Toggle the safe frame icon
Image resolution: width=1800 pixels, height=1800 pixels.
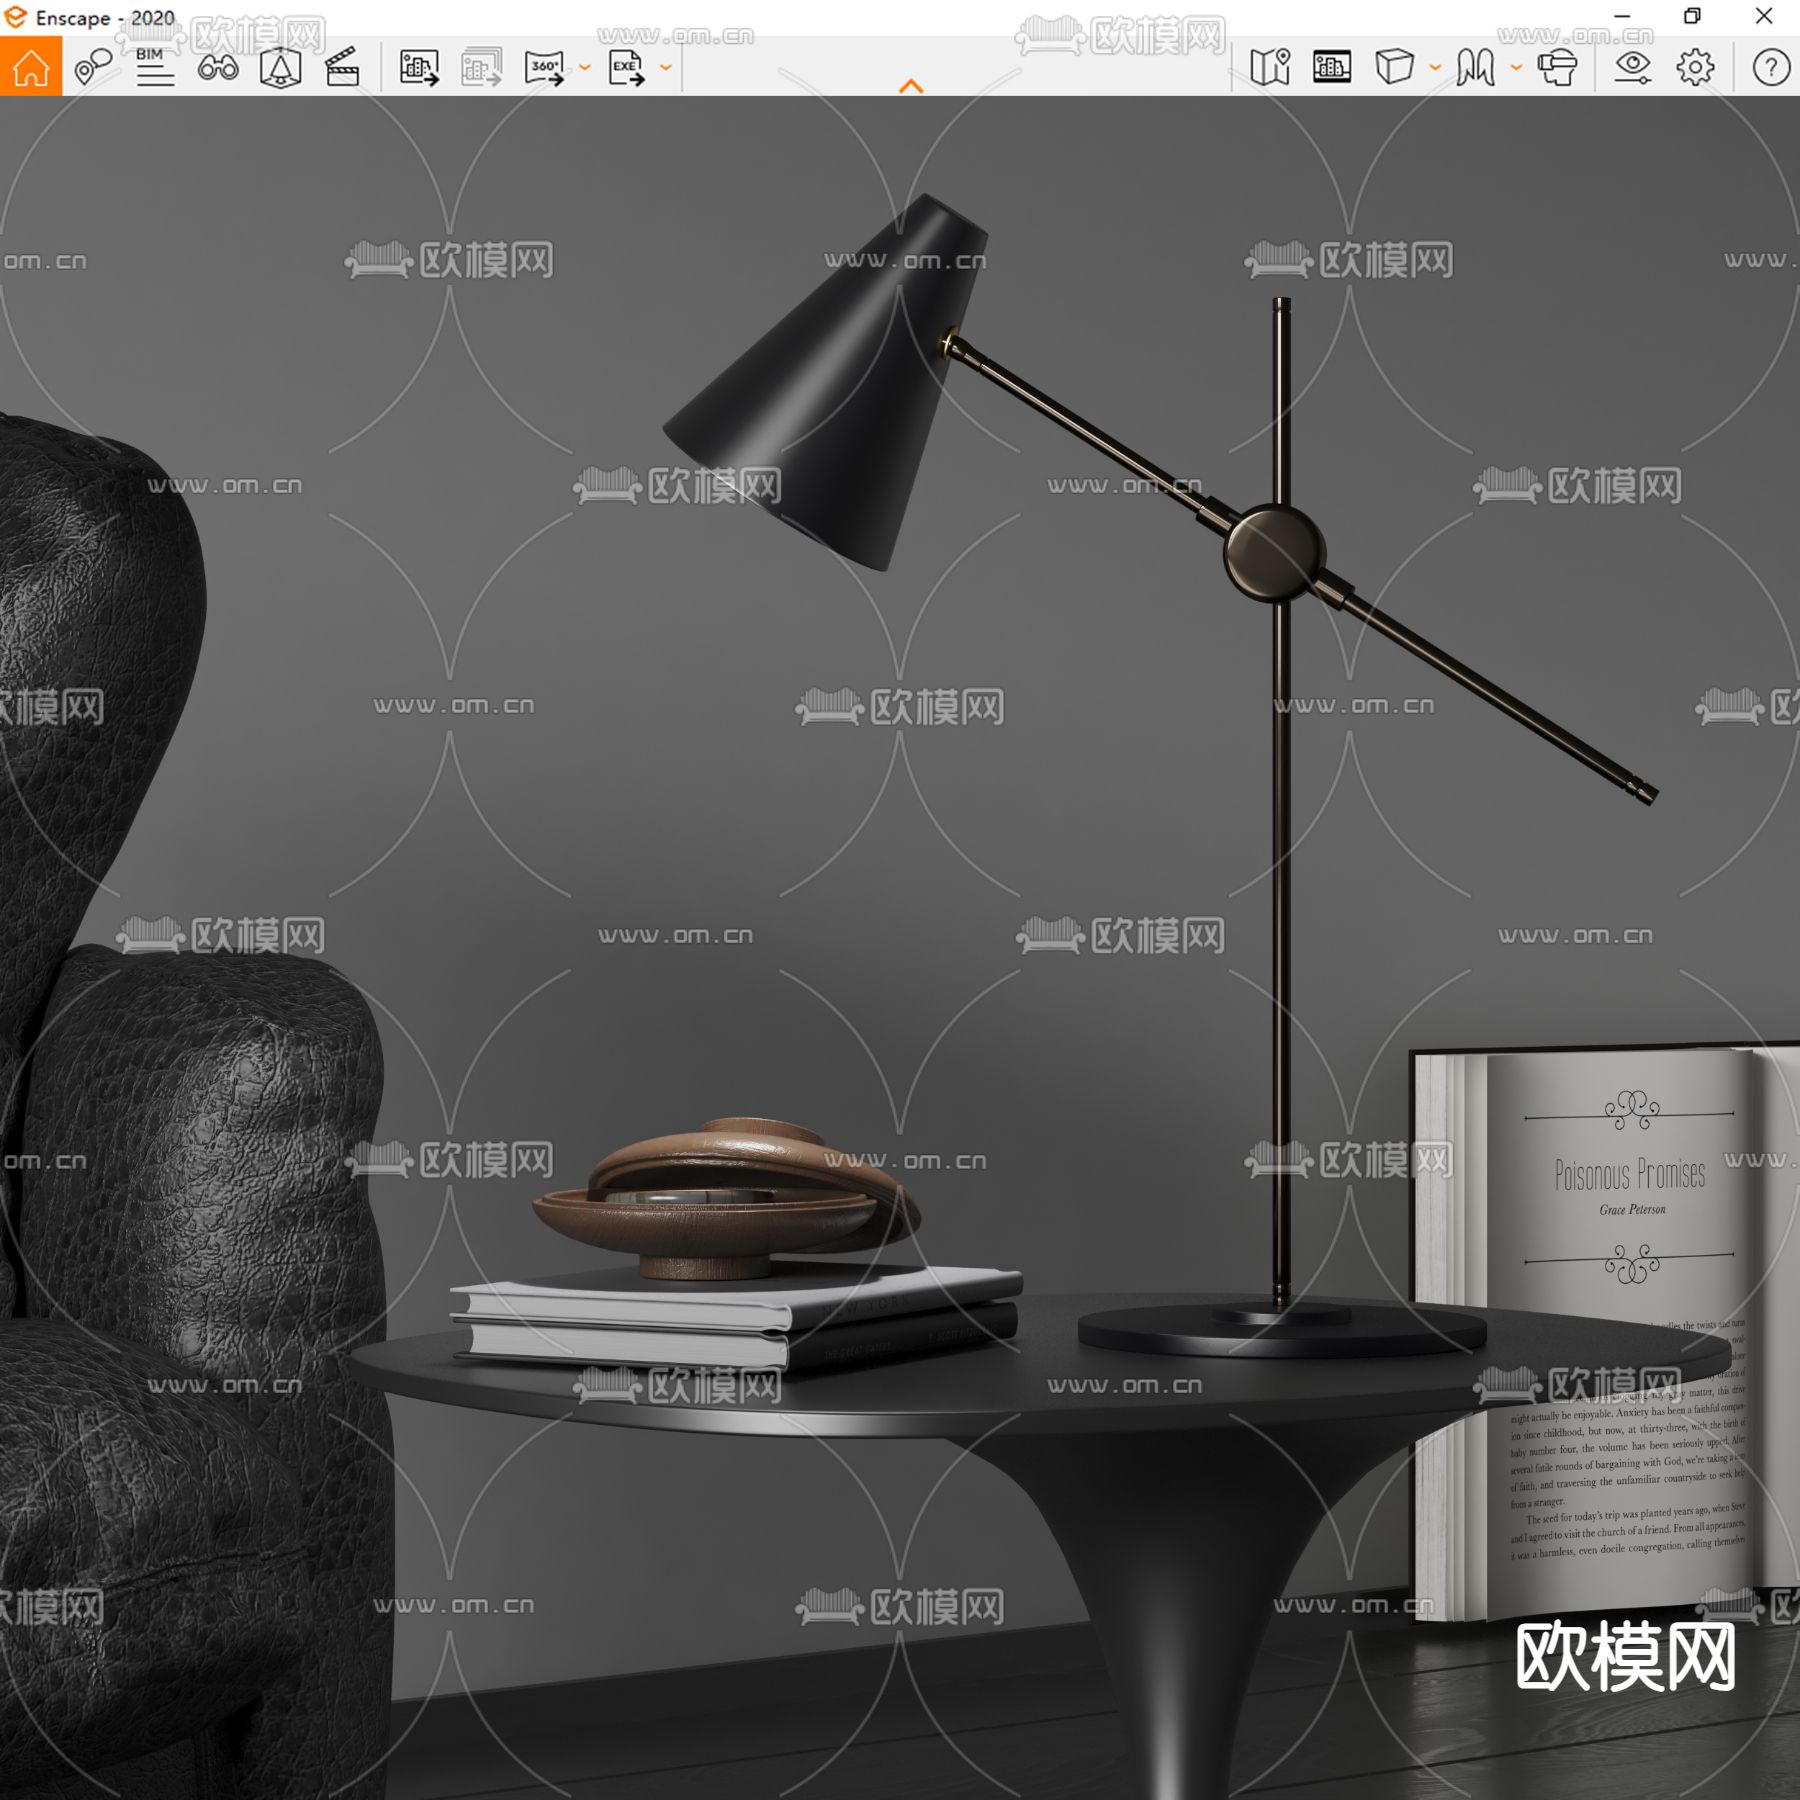coord(1332,67)
